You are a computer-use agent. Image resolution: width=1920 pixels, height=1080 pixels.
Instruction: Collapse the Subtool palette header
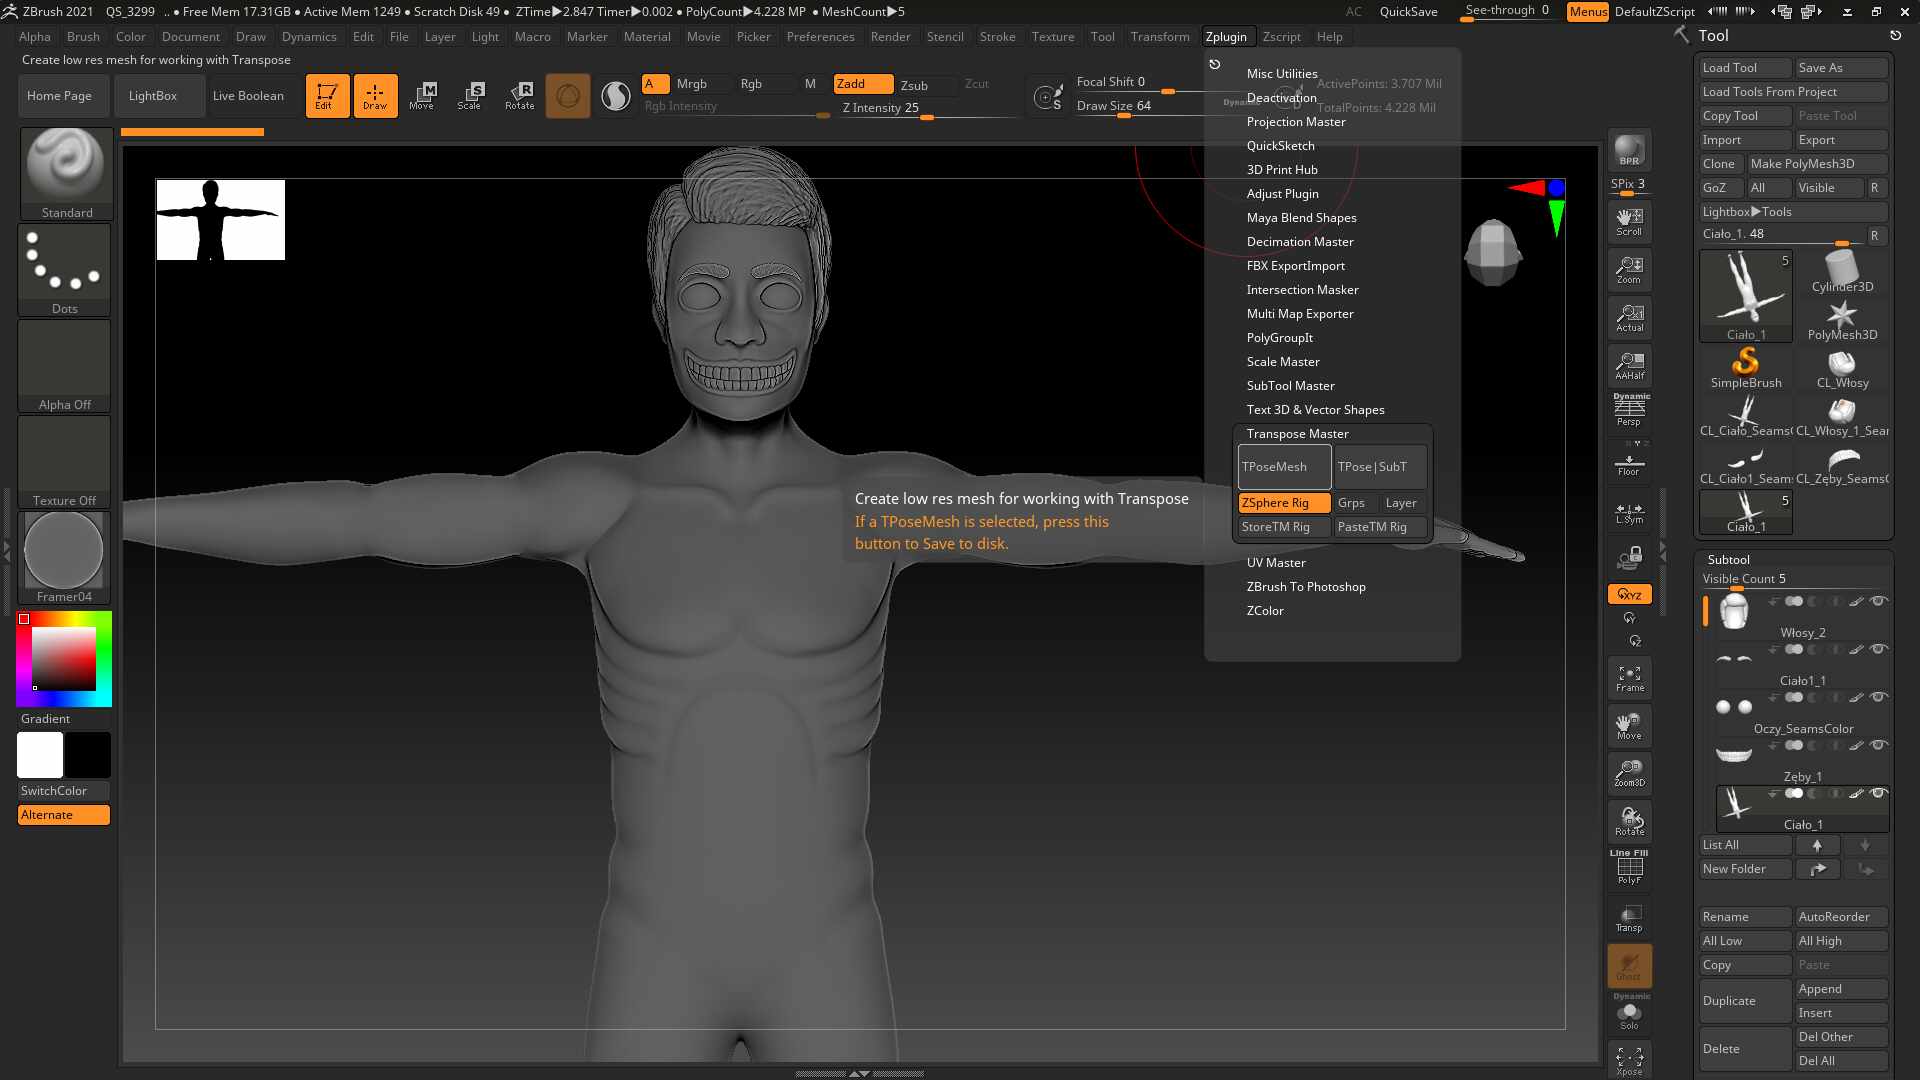(1728, 560)
